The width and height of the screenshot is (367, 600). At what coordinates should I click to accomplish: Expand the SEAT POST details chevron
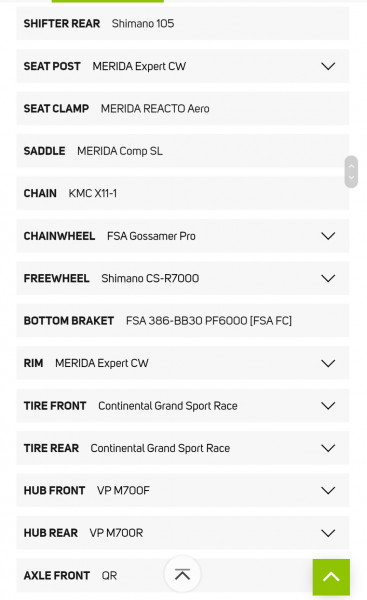[328, 66]
